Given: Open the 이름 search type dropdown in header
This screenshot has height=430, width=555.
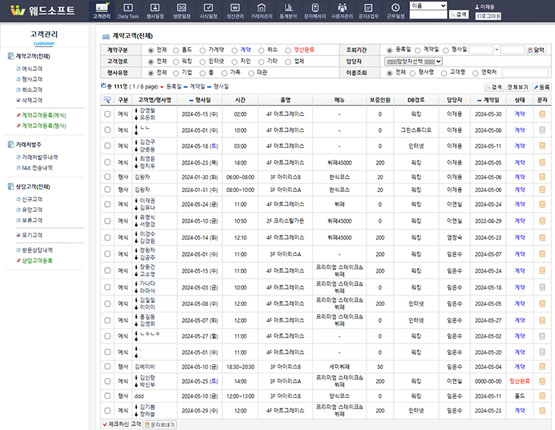Looking at the screenshot, I should [x=428, y=5].
